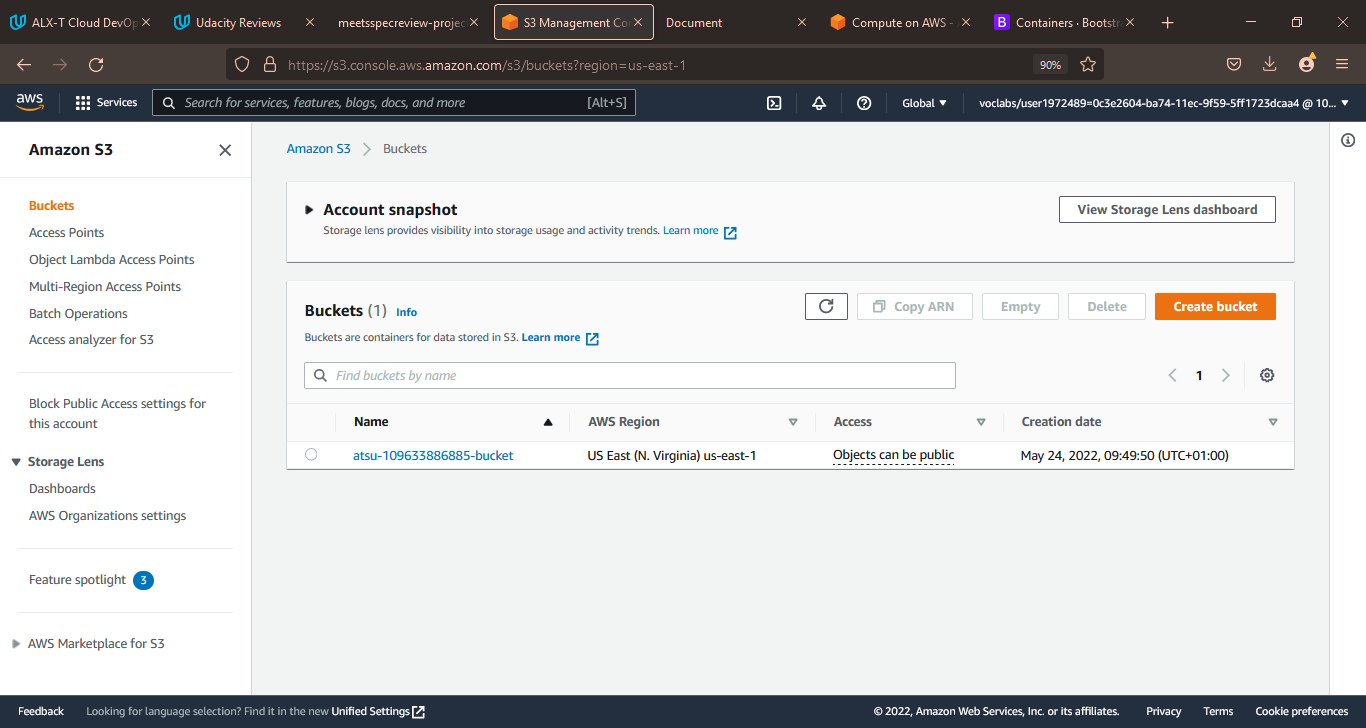Click the tracking protection shield

(241, 64)
